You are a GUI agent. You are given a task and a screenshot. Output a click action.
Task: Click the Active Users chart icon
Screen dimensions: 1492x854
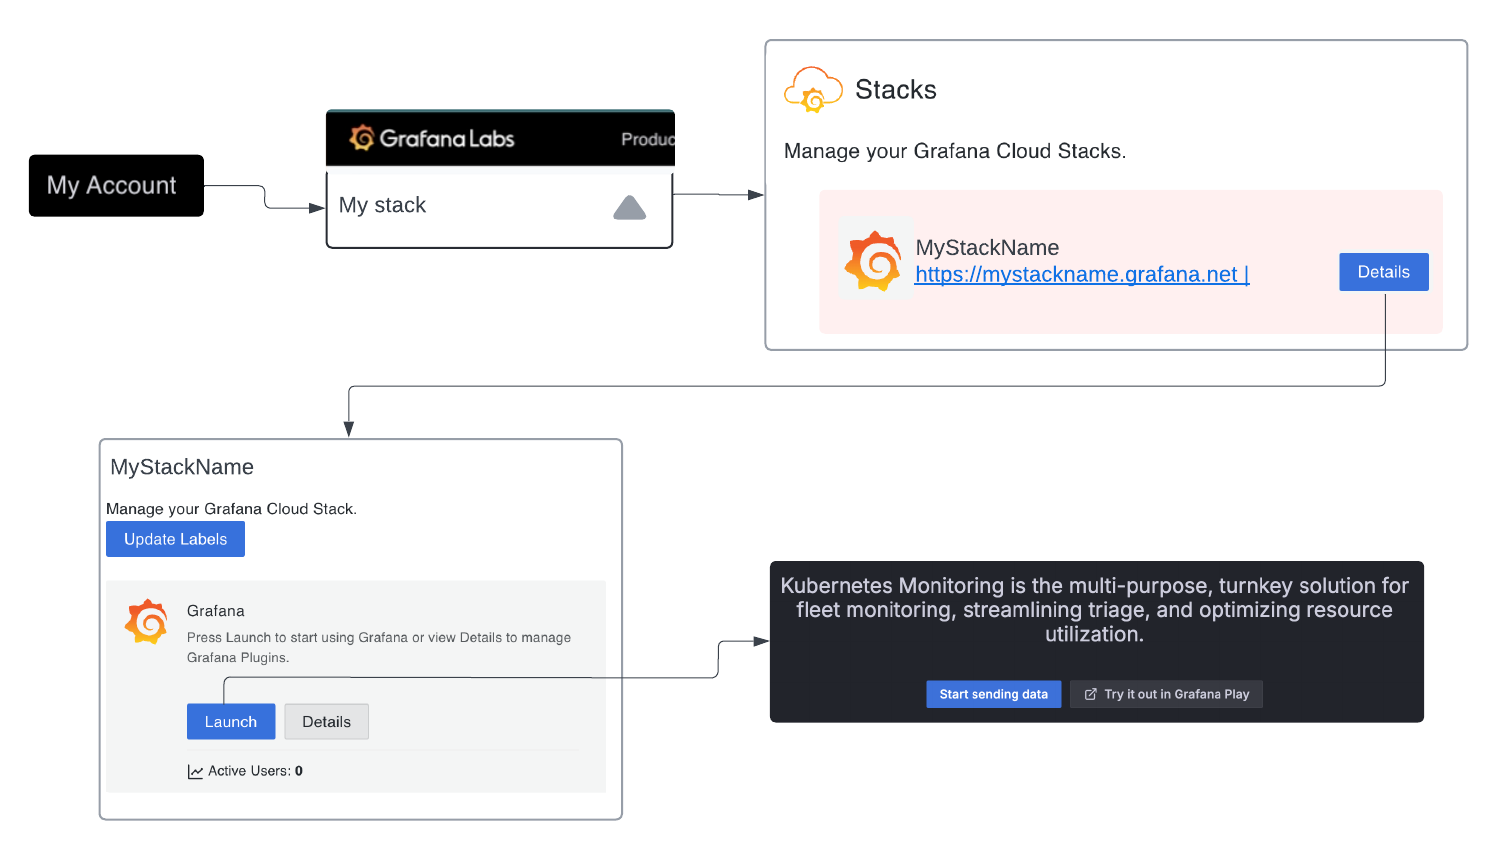[x=195, y=771]
